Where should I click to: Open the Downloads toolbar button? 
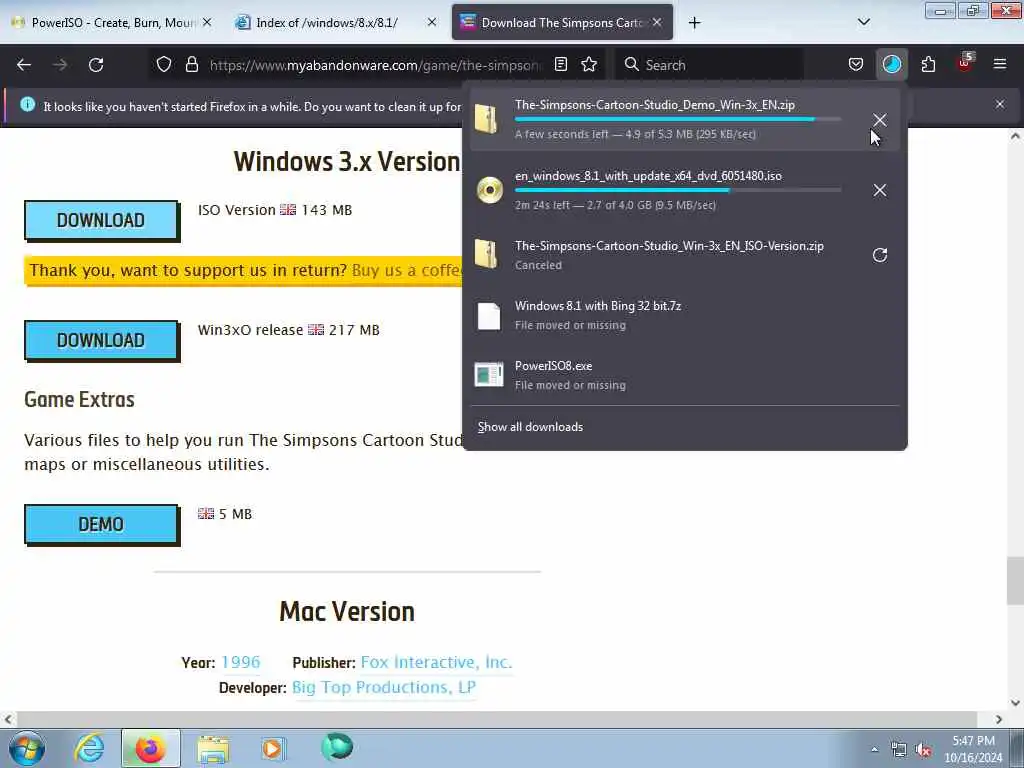pos(891,65)
